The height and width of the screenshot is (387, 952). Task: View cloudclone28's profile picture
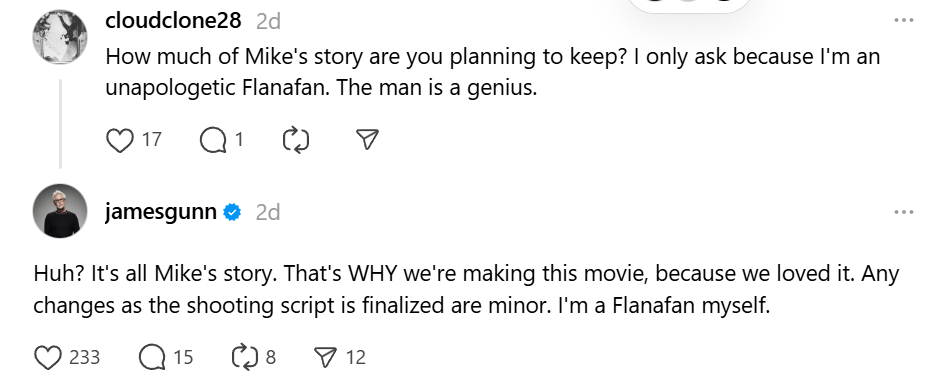pos(60,37)
